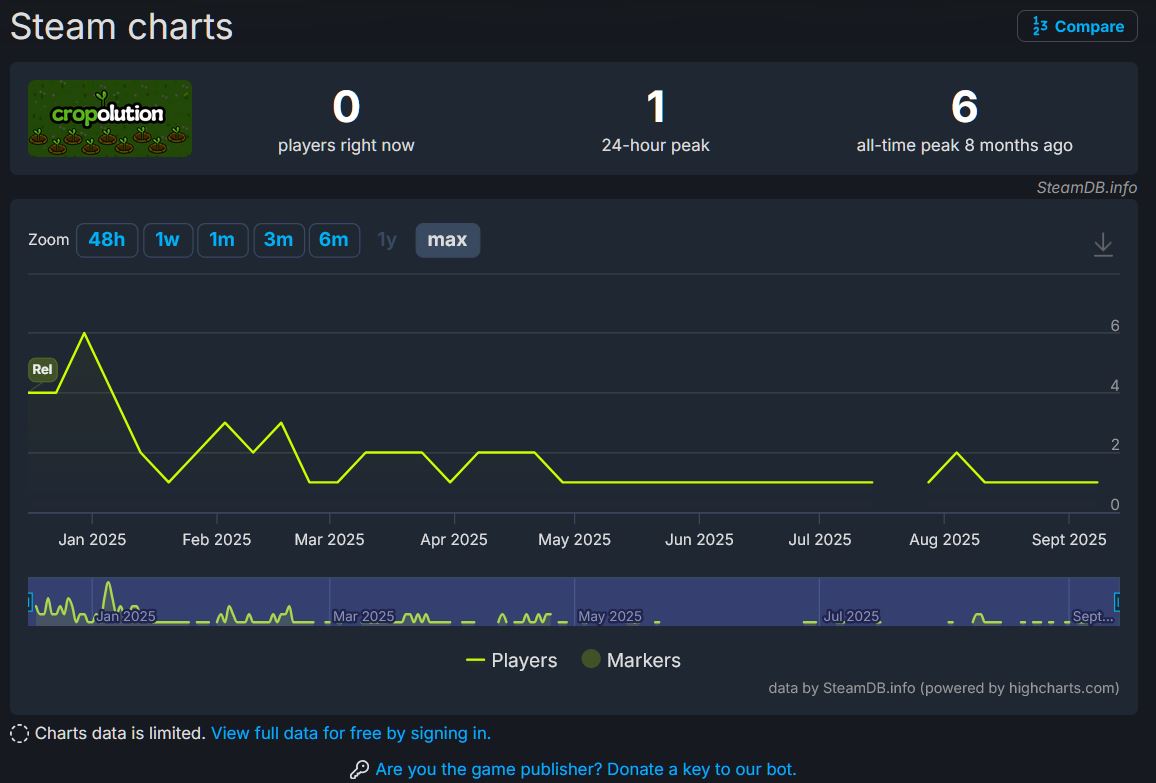Toggle the Players series in legend
1156x783 pixels.
pyautogui.click(x=512, y=660)
